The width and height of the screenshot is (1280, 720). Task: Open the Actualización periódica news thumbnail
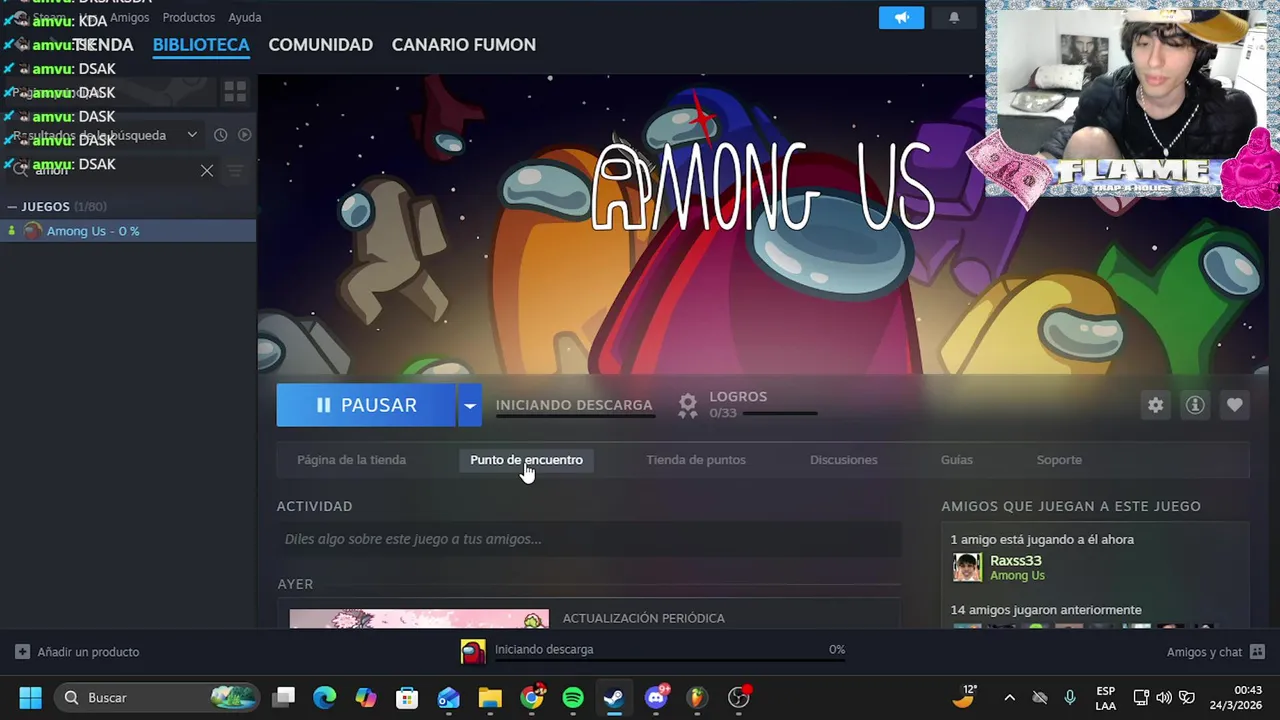pos(419,619)
